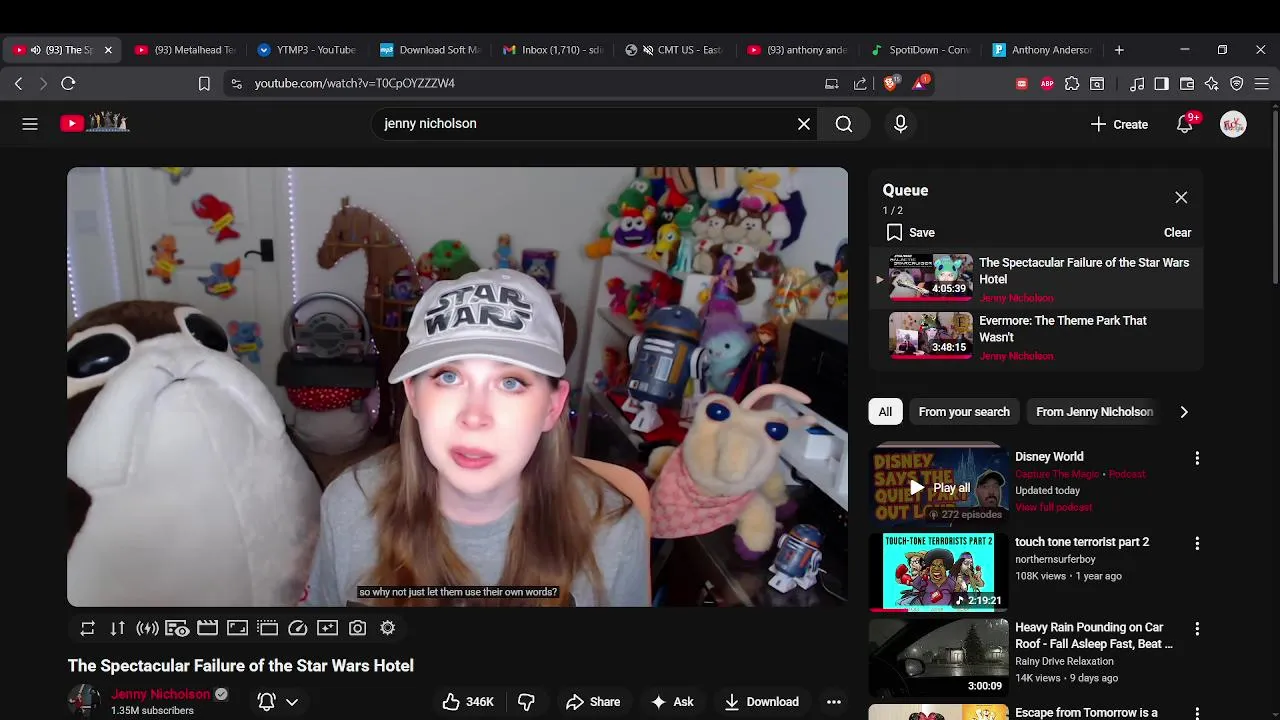The width and height of the screenshot is (1280, 720).
Task: Open the pop-up player icon
Action: pyautogui.click(x=267, y=628)
